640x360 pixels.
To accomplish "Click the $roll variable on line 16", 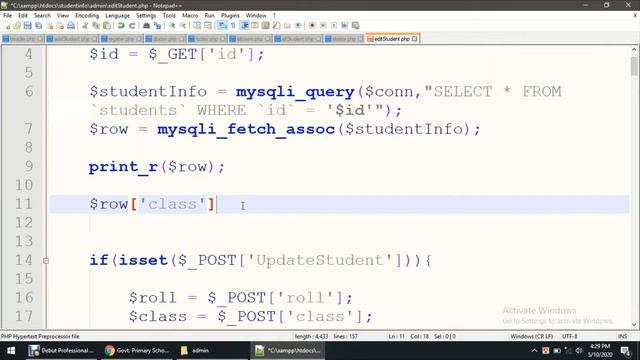I will (x=153, y=298).
